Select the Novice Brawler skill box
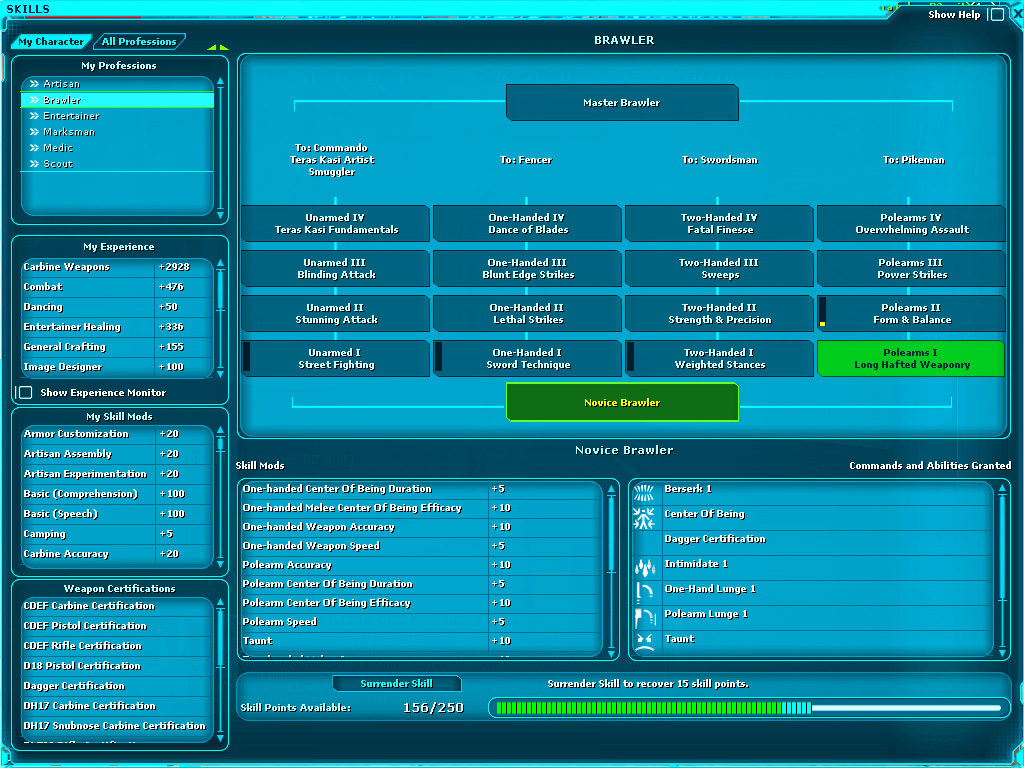 coord(622,402)
